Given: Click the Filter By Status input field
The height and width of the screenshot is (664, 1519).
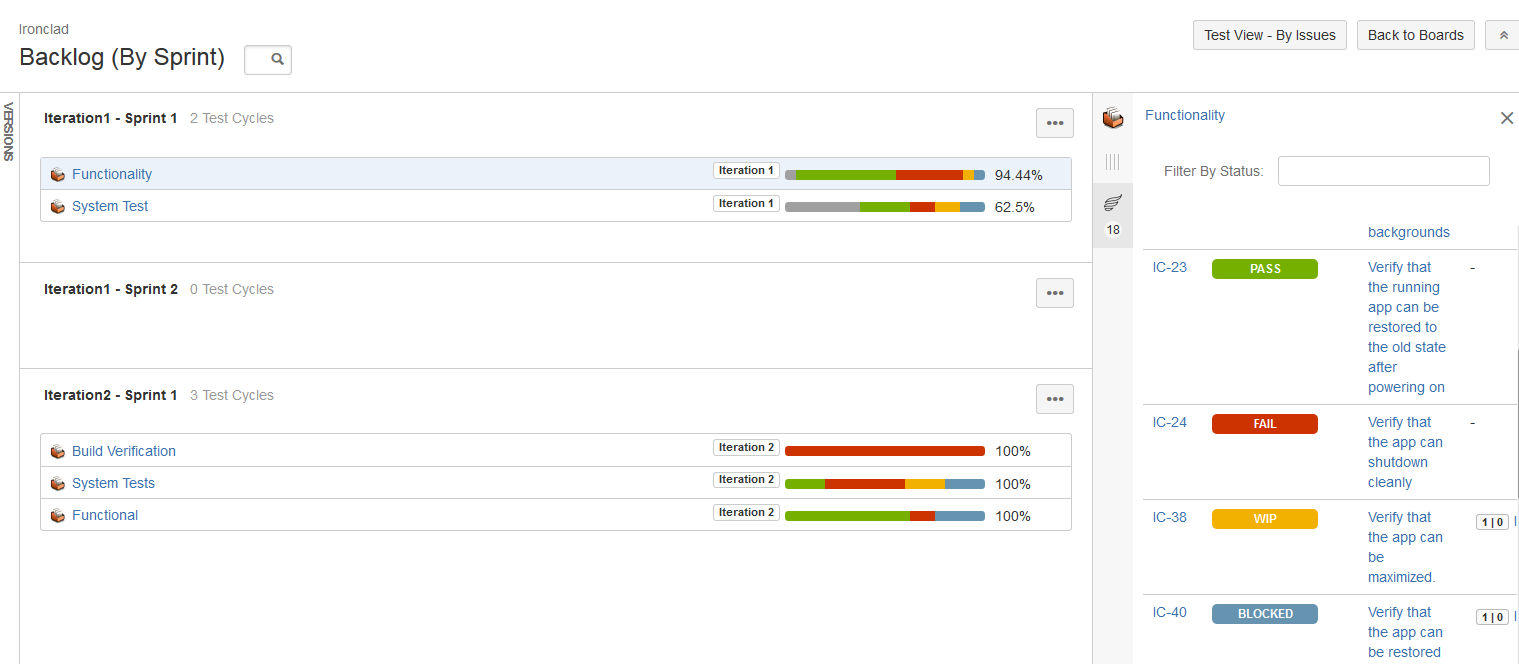Looking at the screenshot, I should (1383, 170).
